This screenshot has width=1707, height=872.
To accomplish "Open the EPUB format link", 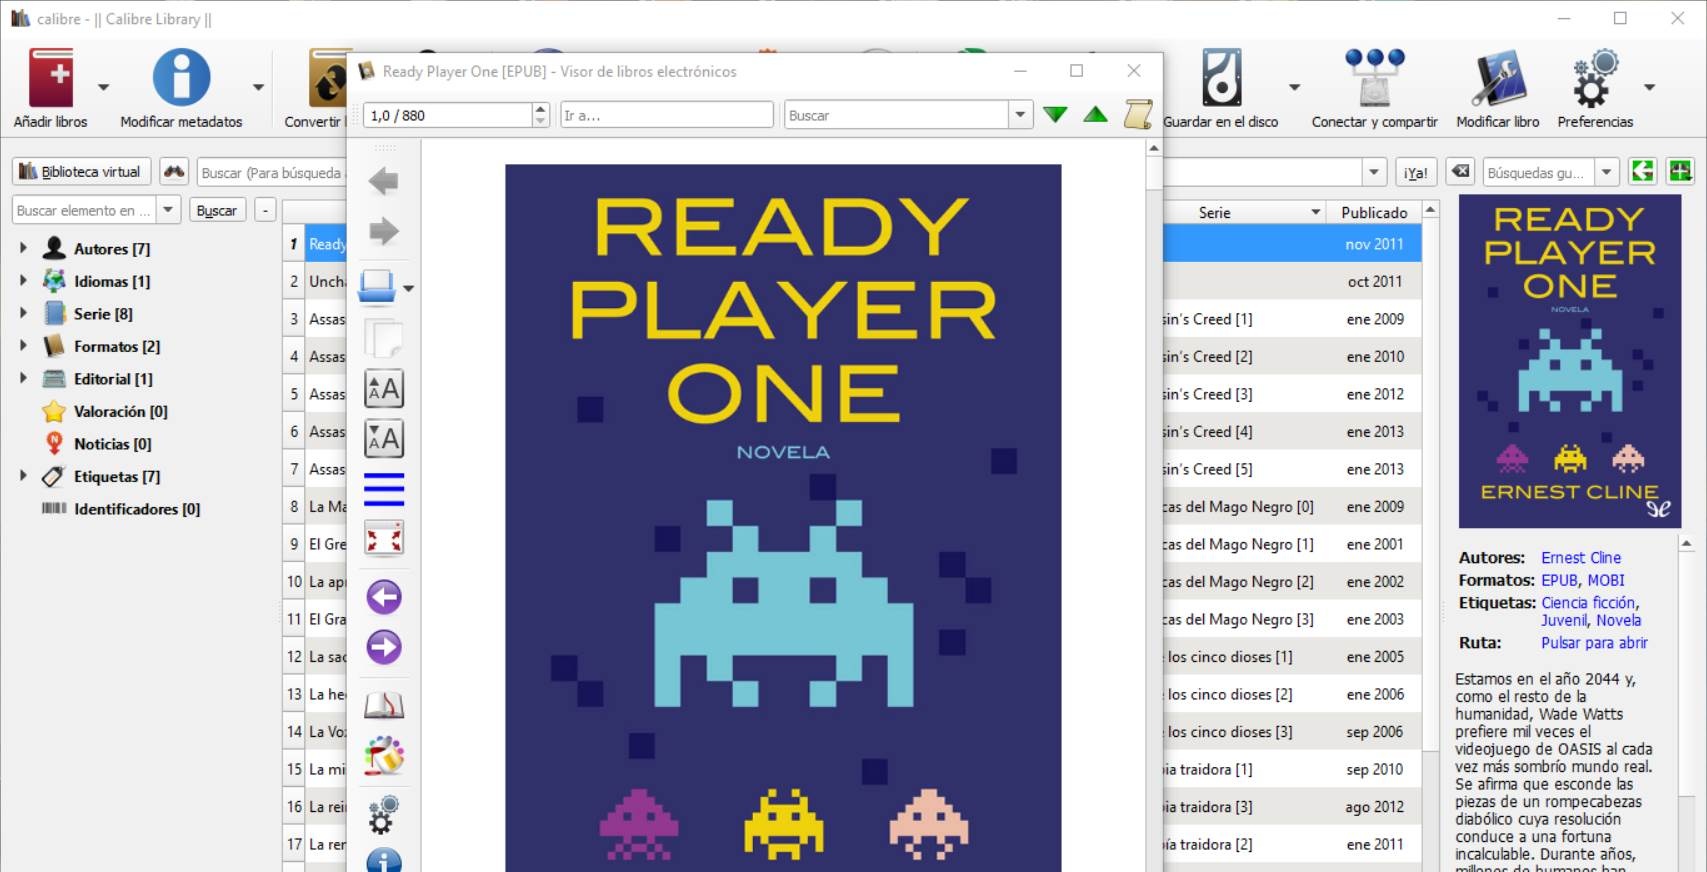I will [x=1559, y=580].
